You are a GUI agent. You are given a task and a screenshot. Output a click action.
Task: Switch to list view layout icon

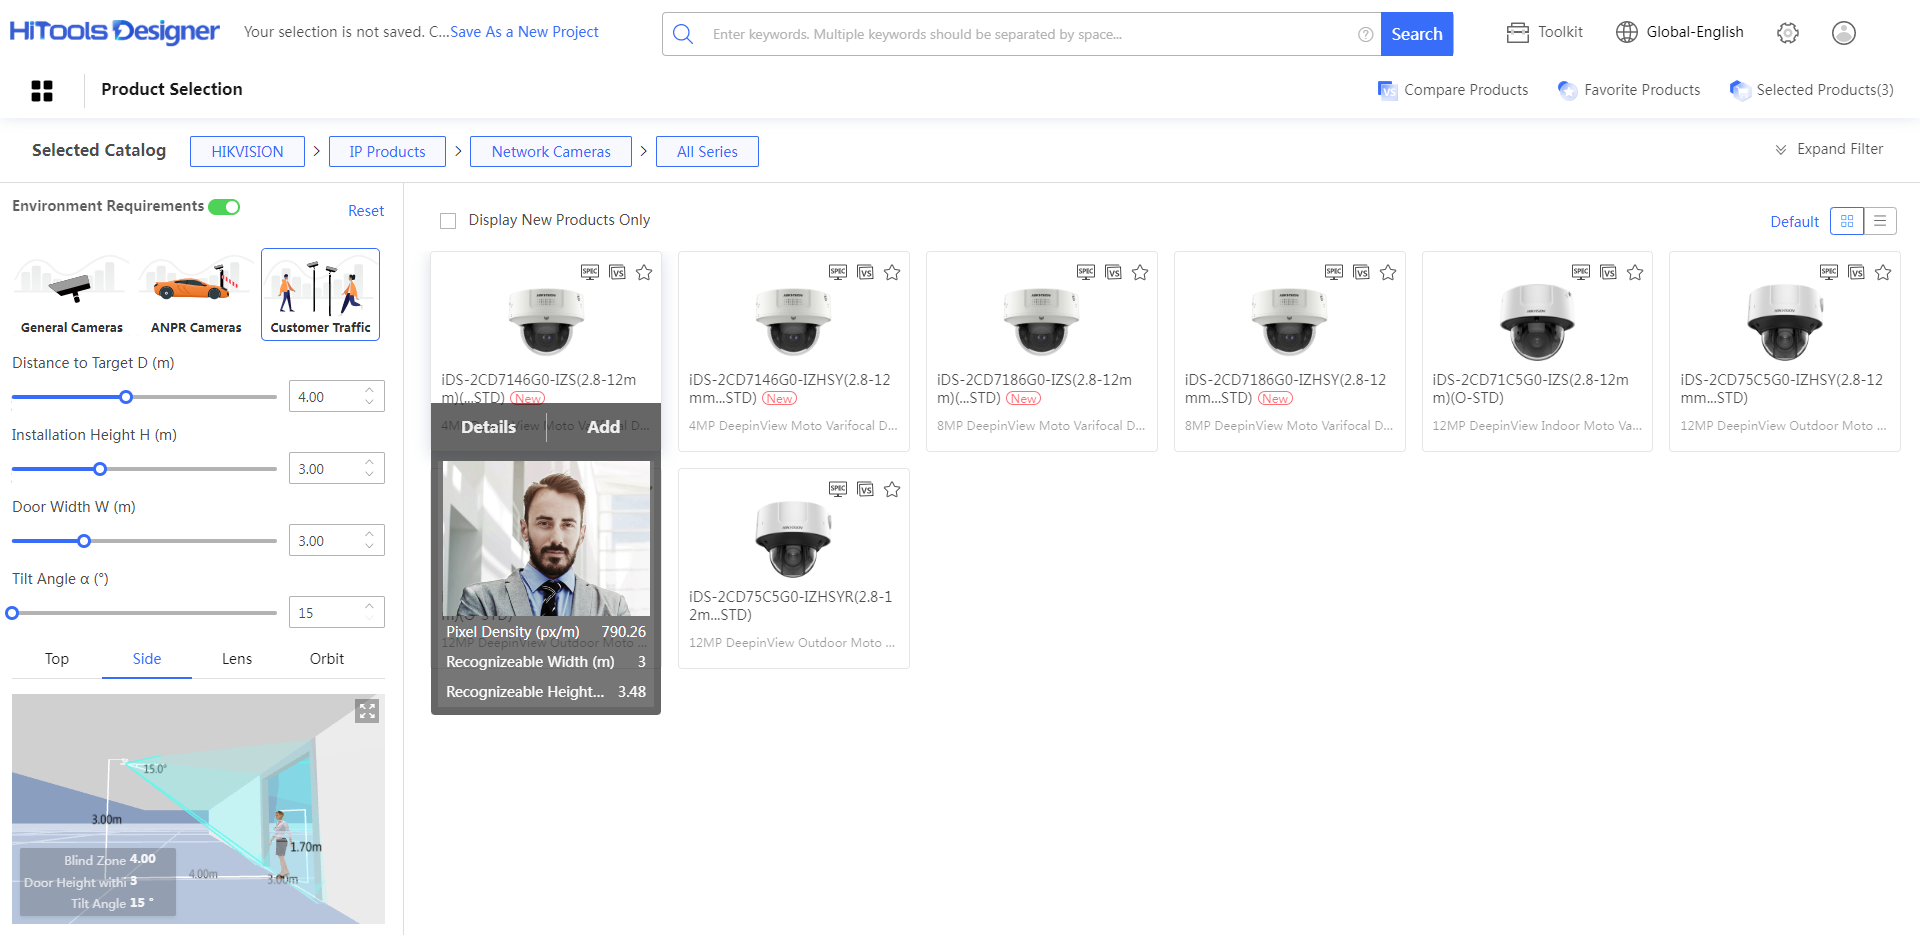click(1880, 221)
